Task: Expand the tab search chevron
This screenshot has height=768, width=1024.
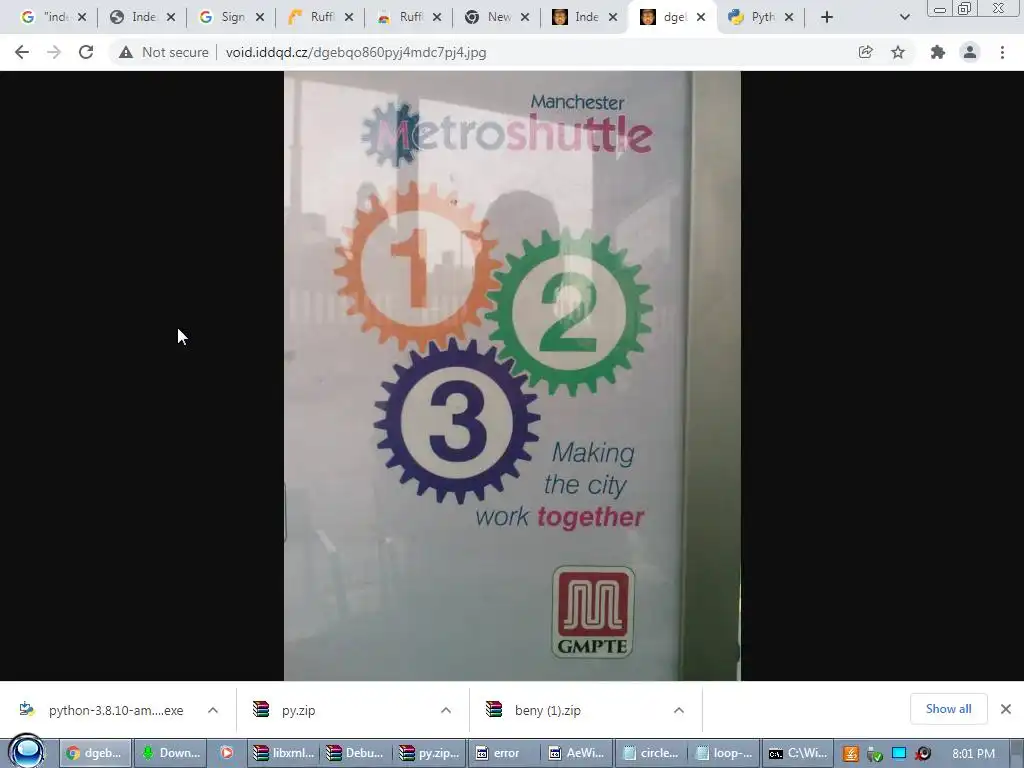Action: 904,17
